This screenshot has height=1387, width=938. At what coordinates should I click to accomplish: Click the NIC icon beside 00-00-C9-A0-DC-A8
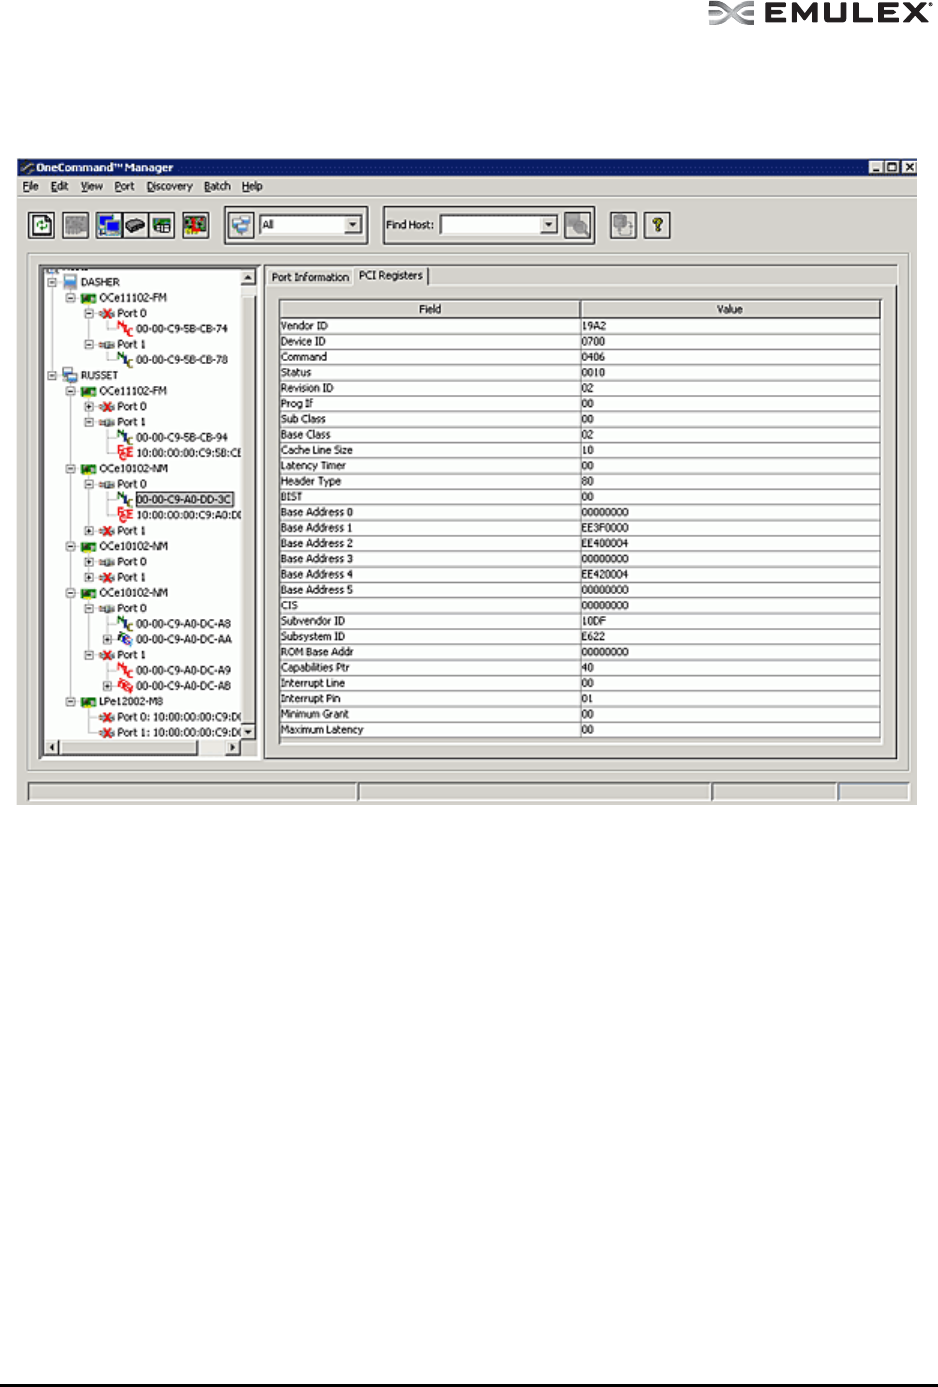[x=125, y=623]
